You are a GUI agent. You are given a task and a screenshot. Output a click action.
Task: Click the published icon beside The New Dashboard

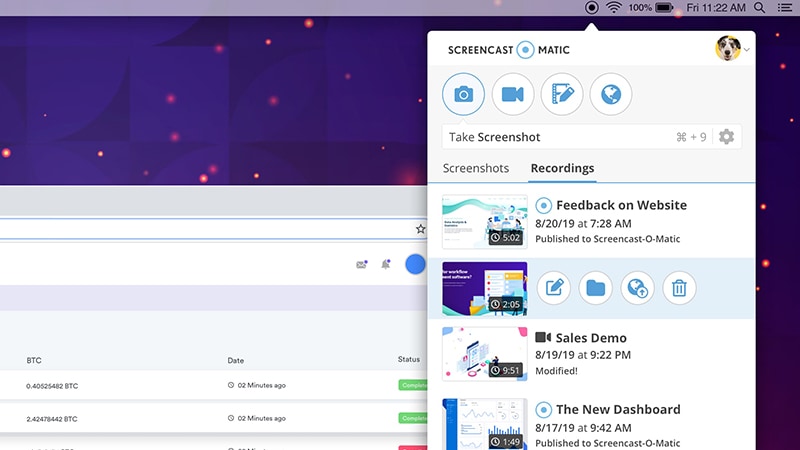pyautogui.click(x=543, y=410)
